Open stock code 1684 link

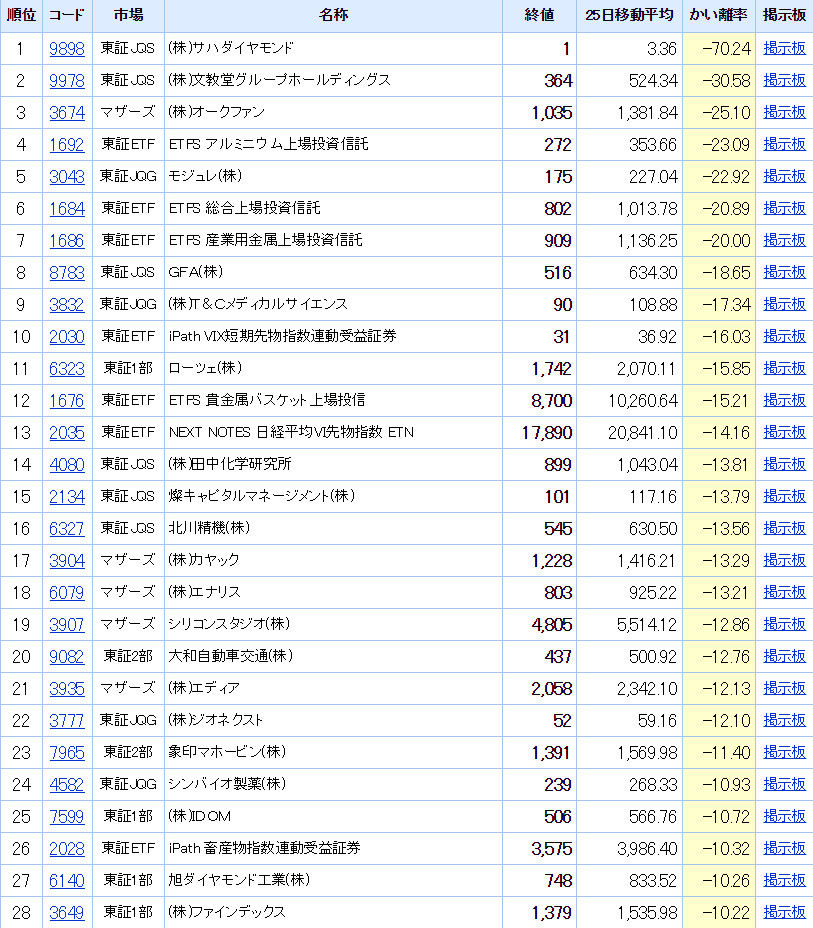click(x=67, y=208)
